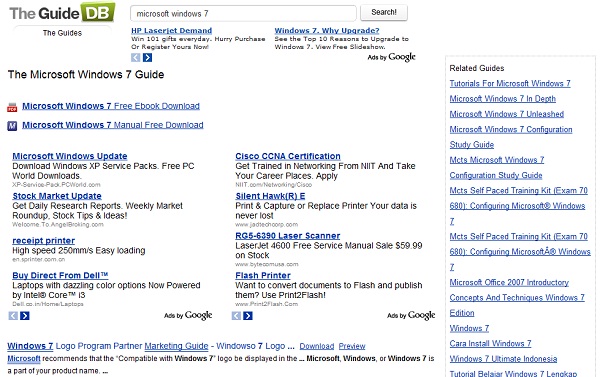
Task: Go to previous ad under top search bar
Action: click(x=135, y=57)
